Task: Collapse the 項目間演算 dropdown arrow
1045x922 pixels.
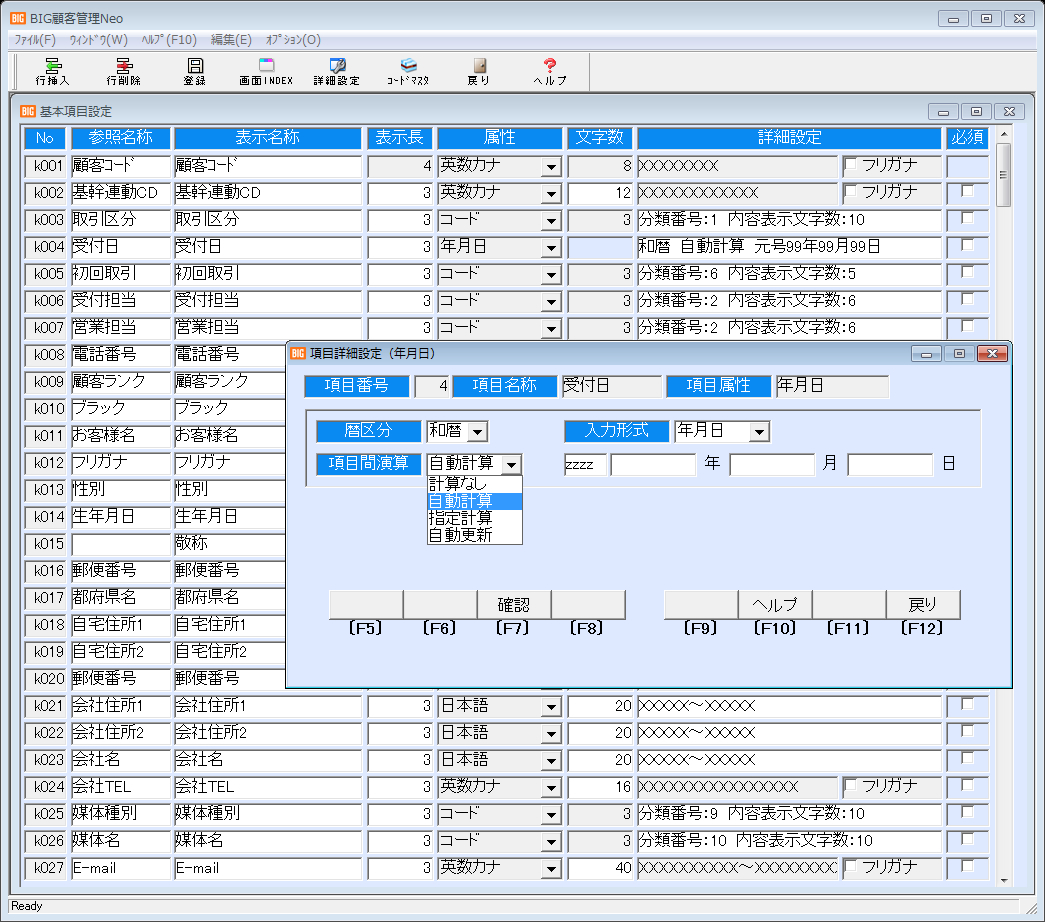Action: click(511, 464)
